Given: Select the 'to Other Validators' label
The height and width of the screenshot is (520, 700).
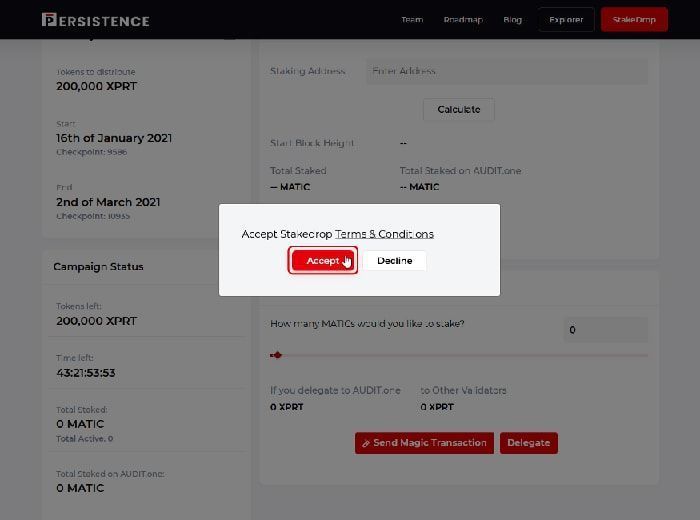Looking at the screenshot, I should [x=463, y=390].
